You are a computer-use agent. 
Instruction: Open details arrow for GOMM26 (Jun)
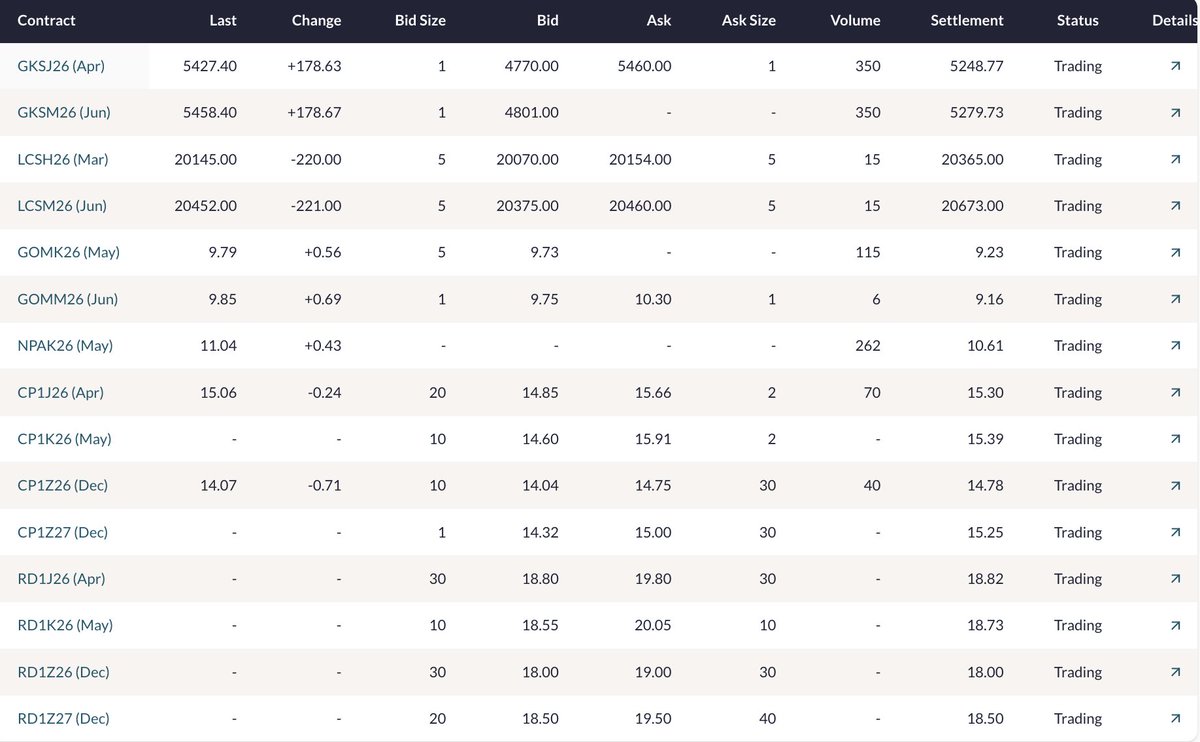(1174, 299)
